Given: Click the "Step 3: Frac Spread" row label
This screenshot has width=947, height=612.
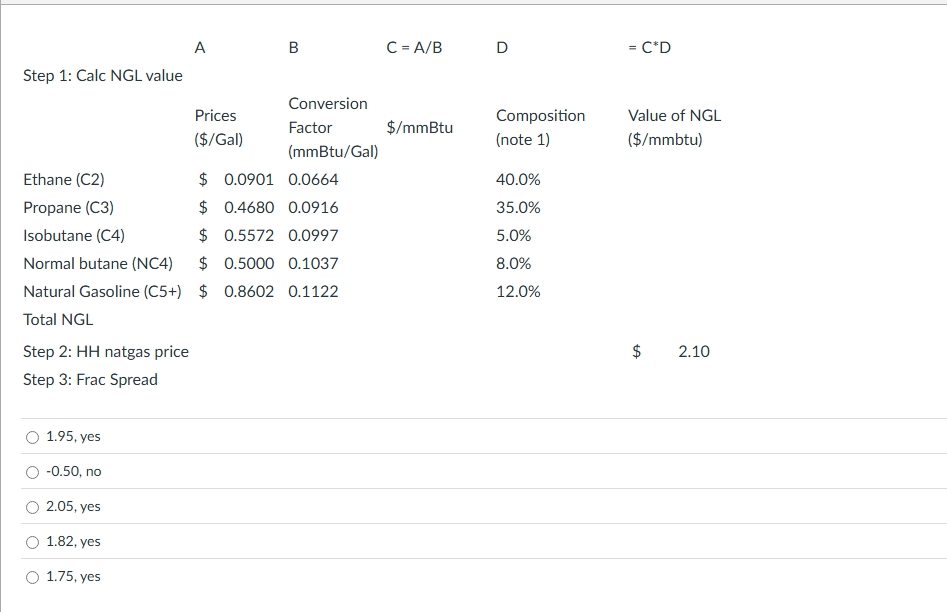Looking at the screenshot, I should (90, 380).
